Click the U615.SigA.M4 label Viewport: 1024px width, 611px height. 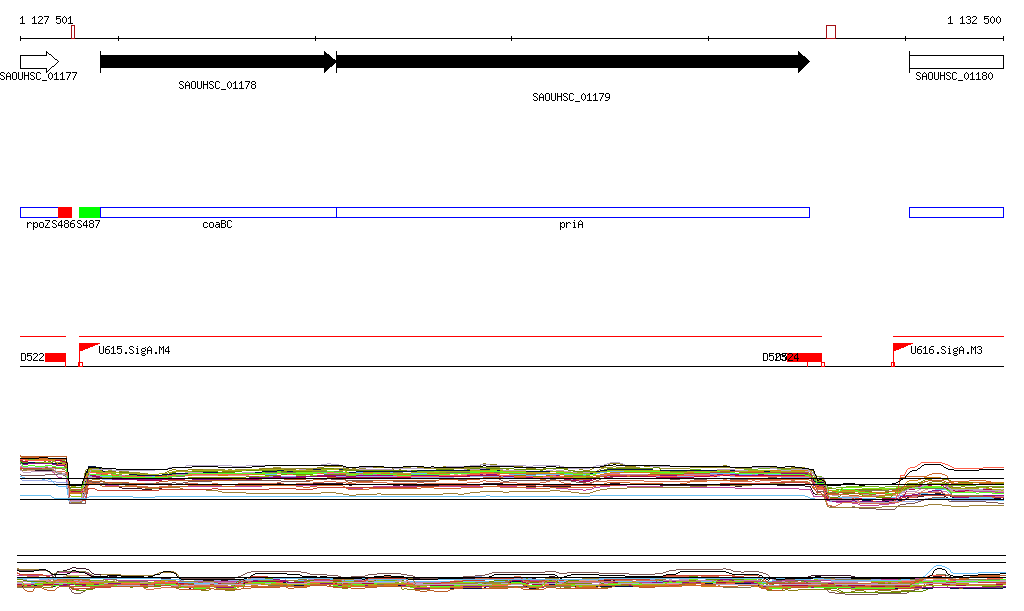[135, 351]
